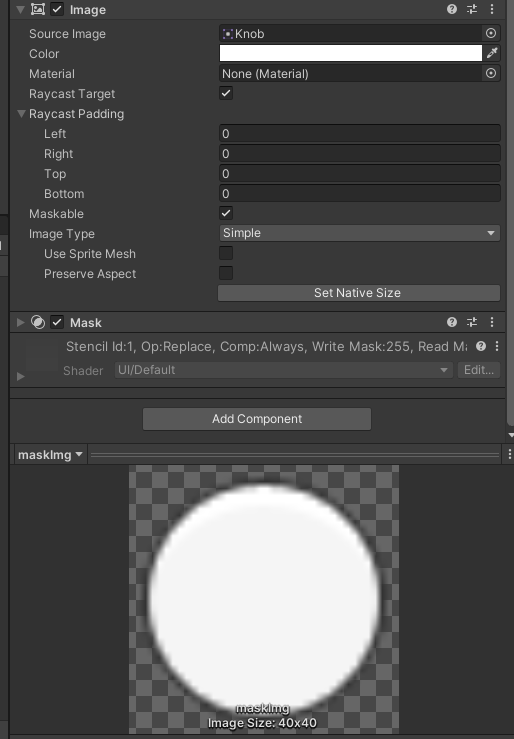Open the preview panel options menu

coord(509,454)
